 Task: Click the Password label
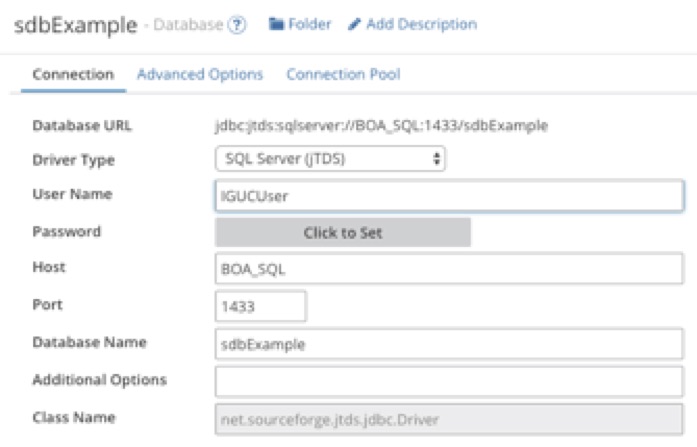pyautogui.click(x=67, y=231)
